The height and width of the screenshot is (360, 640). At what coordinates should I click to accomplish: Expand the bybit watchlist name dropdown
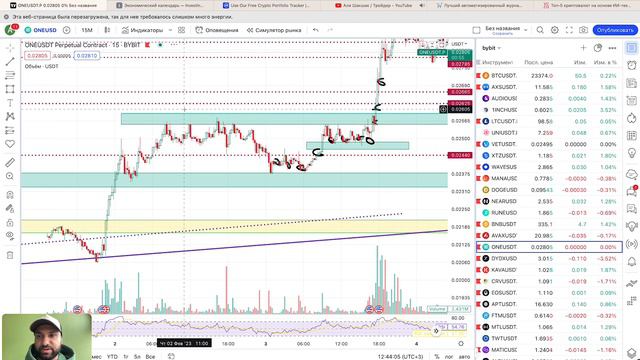491,48
